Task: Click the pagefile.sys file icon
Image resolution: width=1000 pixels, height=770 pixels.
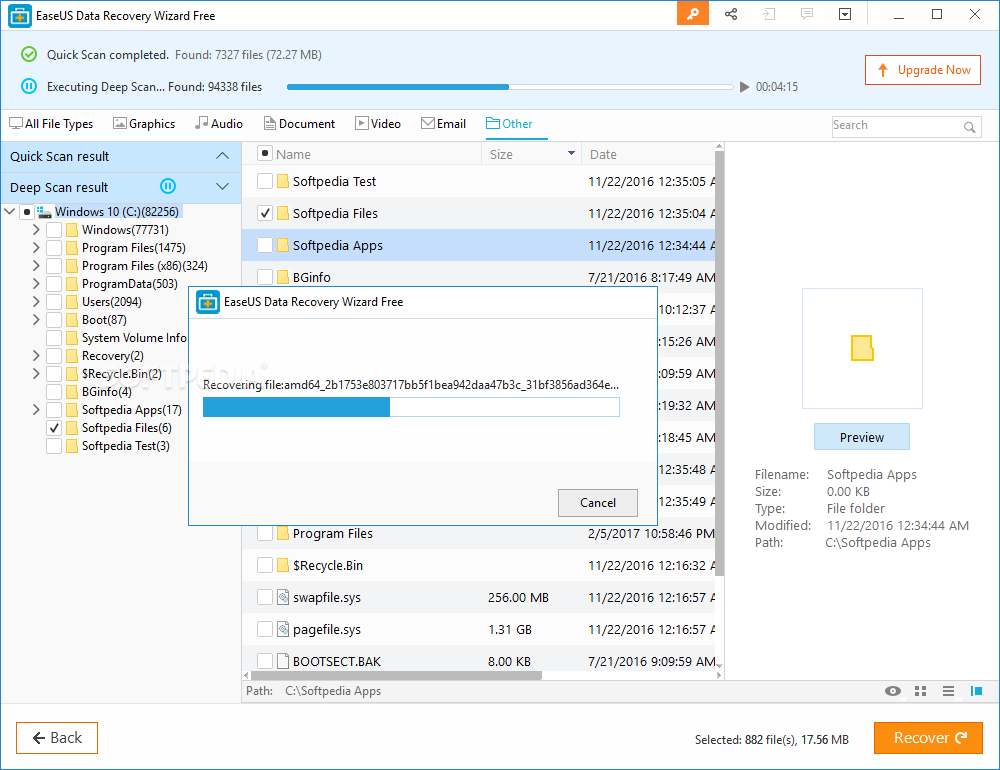Action: (283, 629)
